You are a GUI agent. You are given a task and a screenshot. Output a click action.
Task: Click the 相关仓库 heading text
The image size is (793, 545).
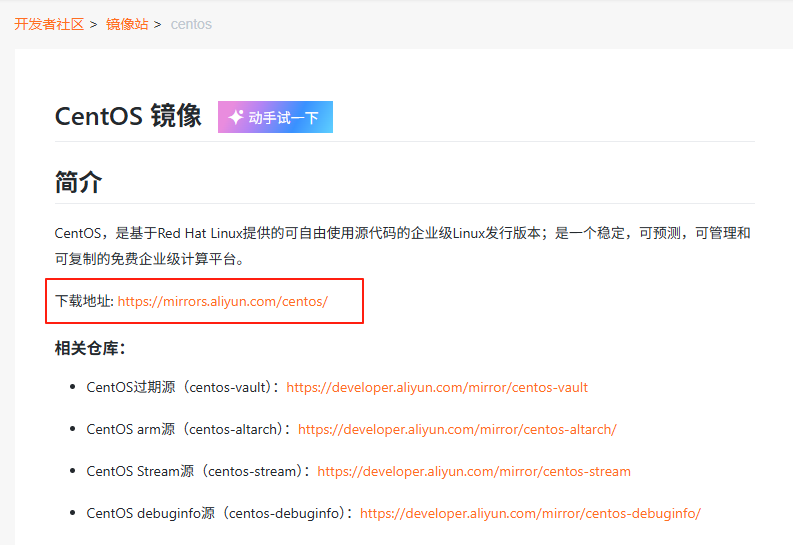pos(90,348)
